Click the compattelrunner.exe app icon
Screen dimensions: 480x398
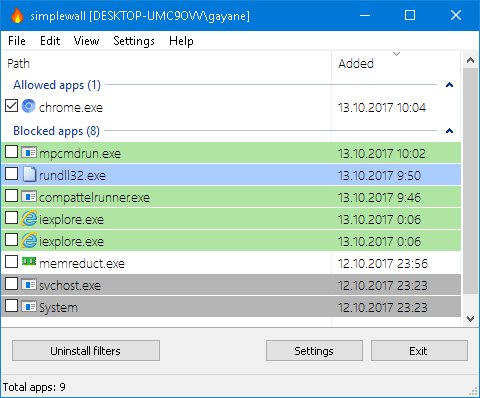click(x=29, y=197)
